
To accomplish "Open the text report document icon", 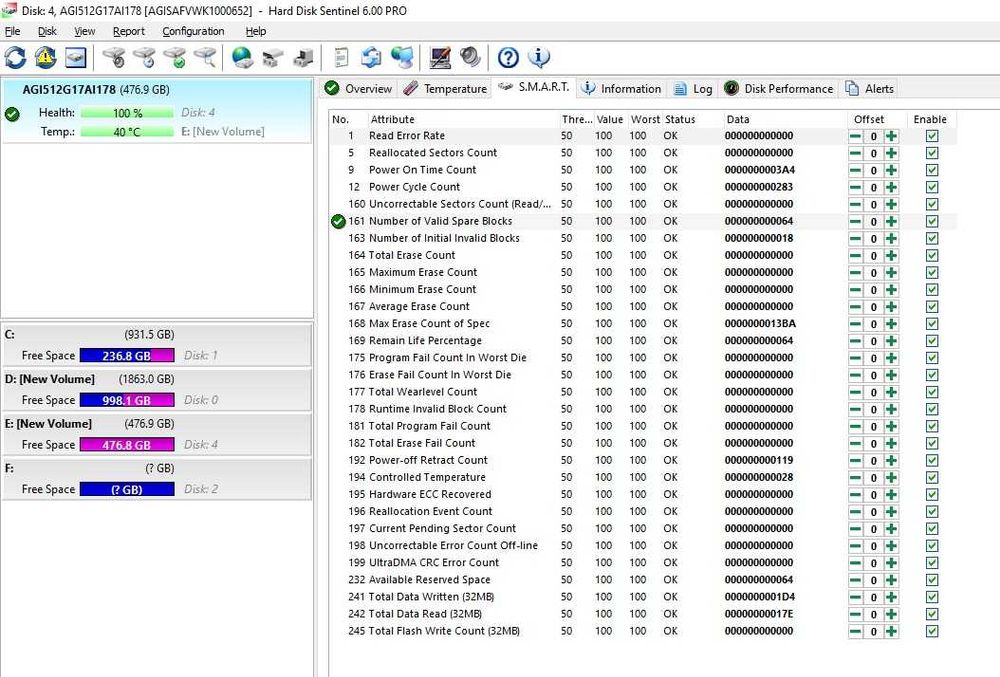I will (341, 57).
